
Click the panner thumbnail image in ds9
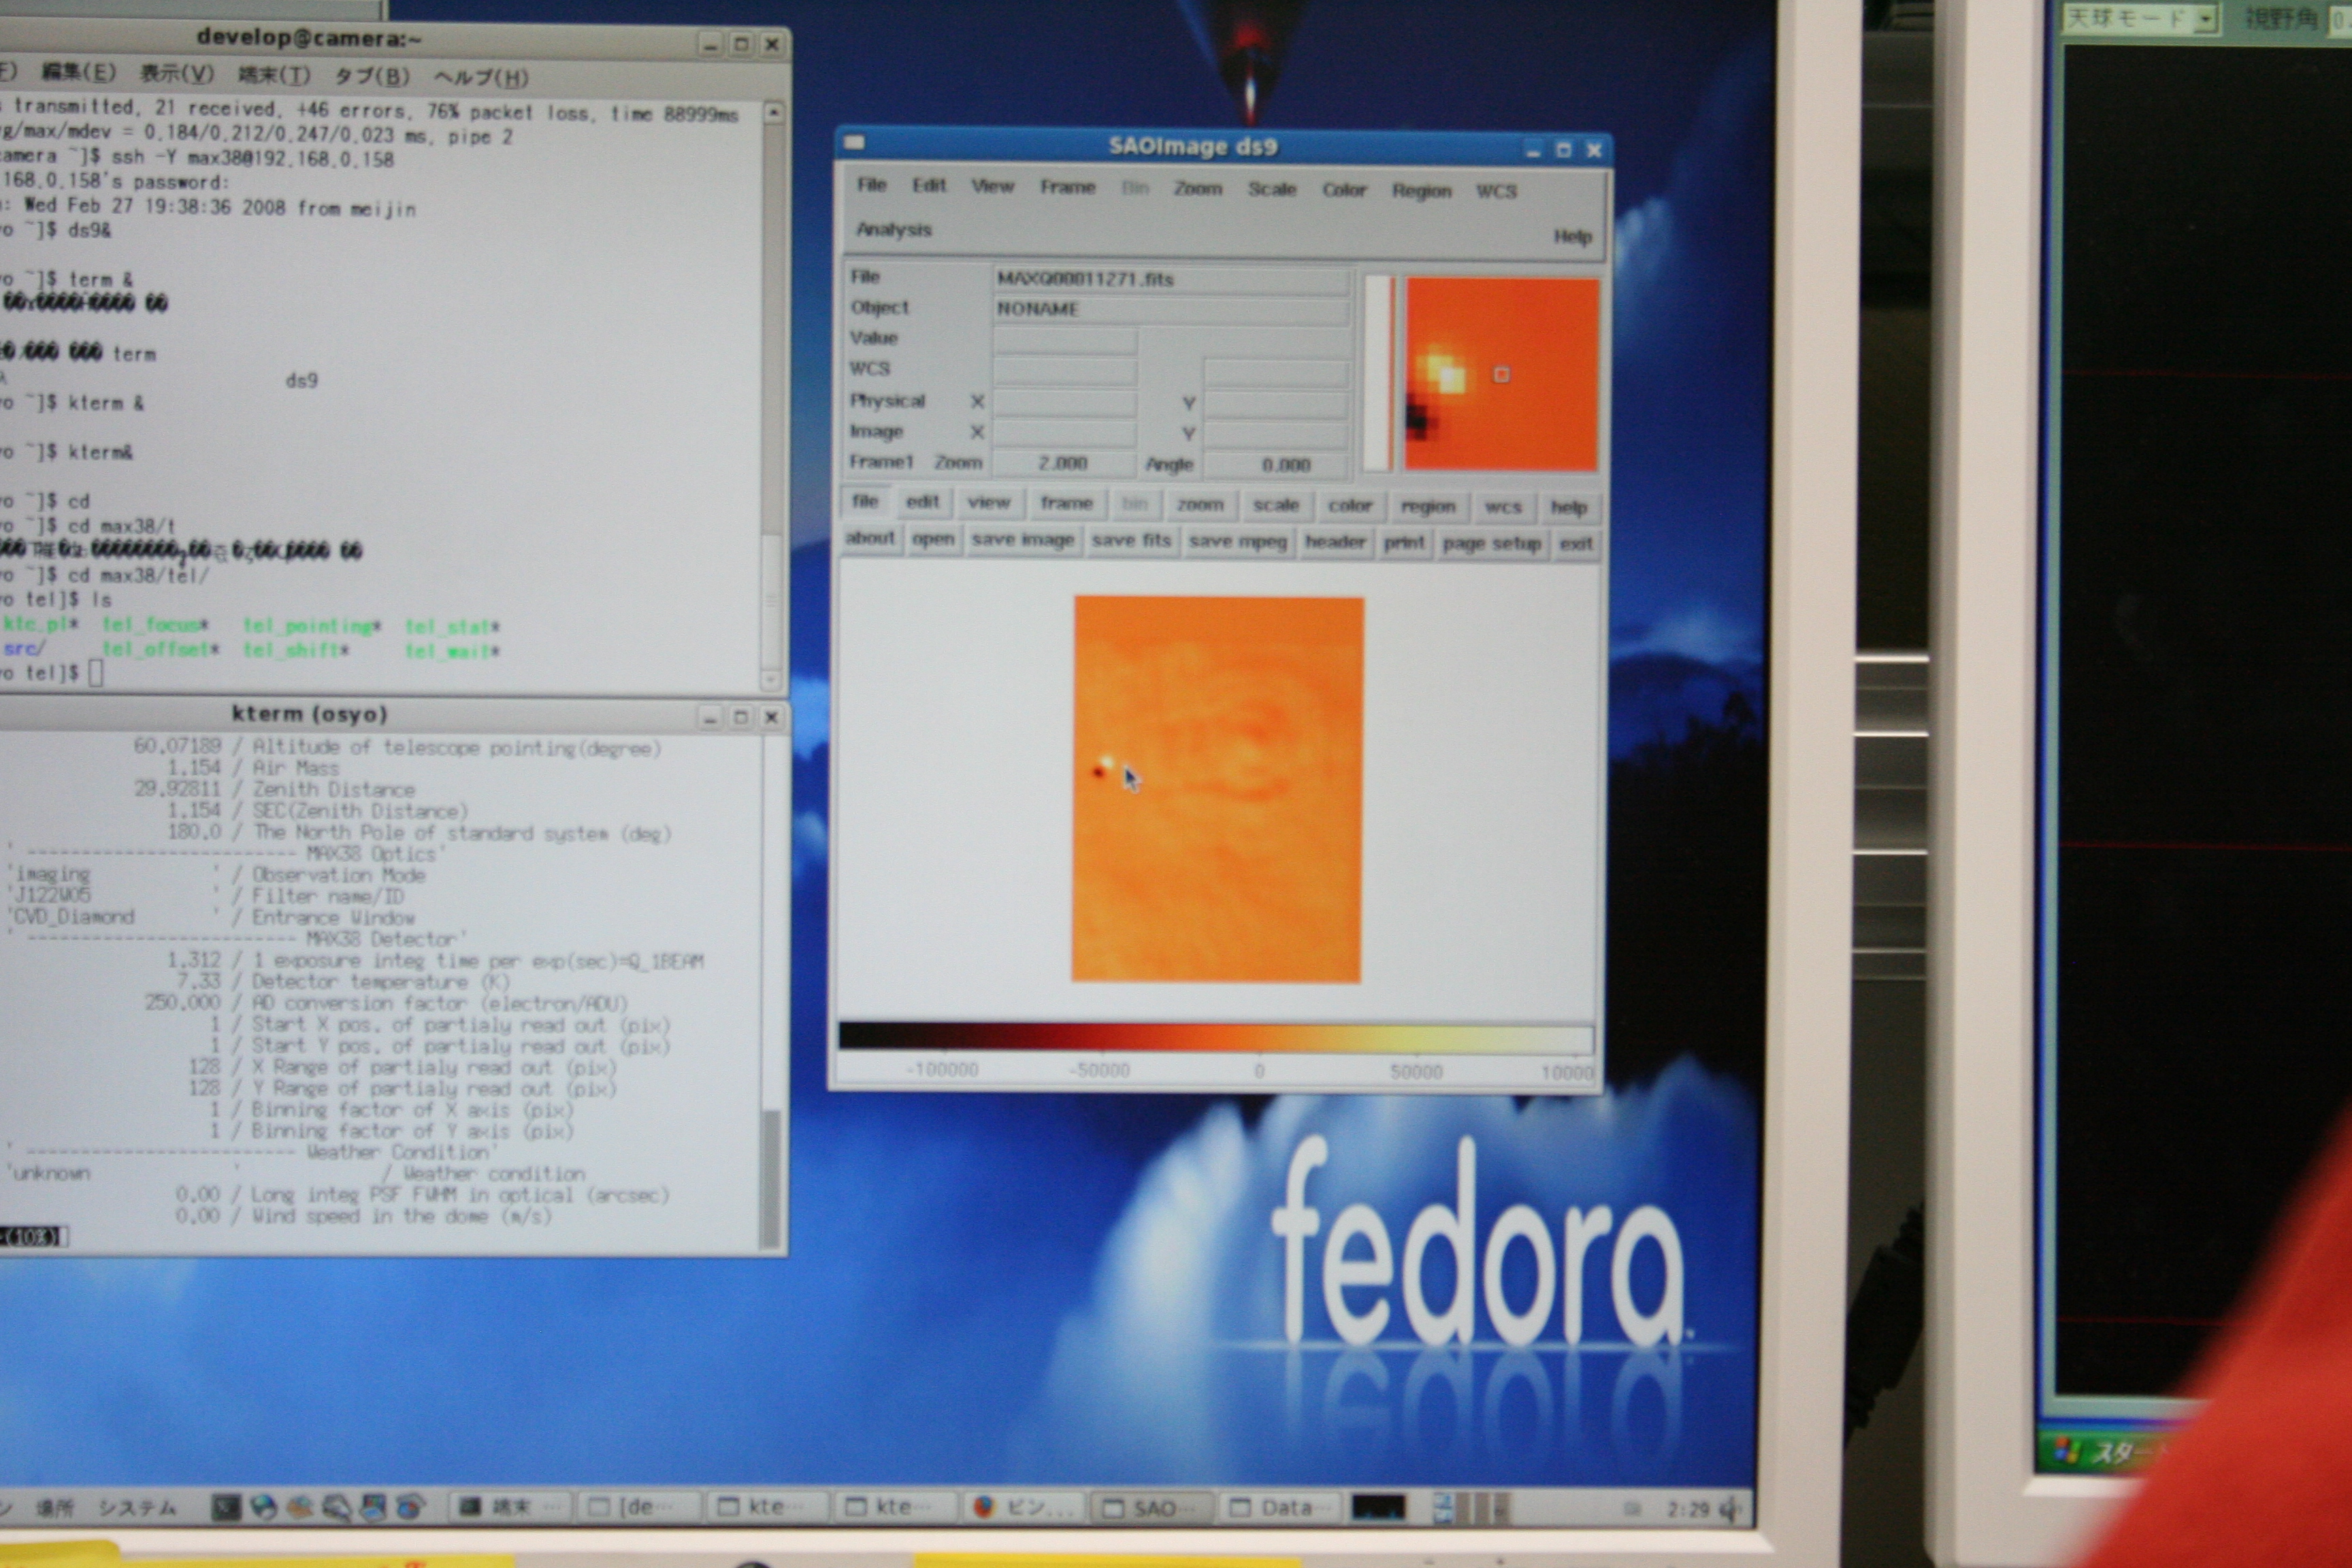(x=1501, y=374)
